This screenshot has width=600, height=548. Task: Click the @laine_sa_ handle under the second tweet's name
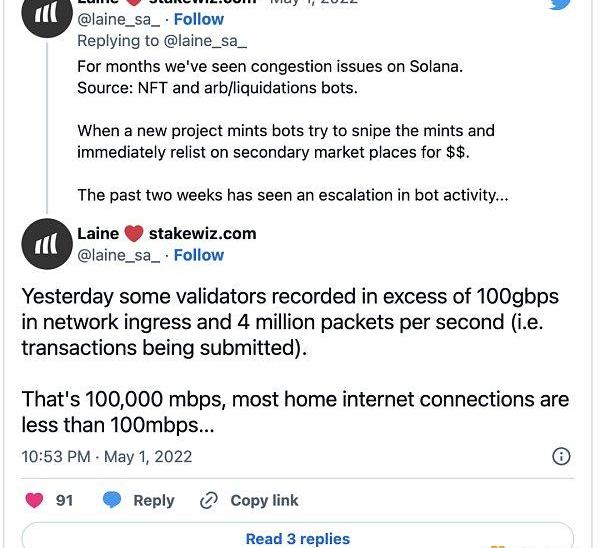point(118,255)
